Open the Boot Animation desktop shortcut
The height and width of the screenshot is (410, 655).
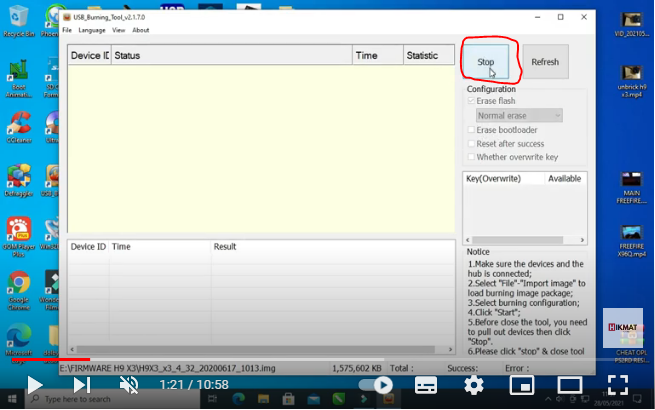[x=18, y=79]
